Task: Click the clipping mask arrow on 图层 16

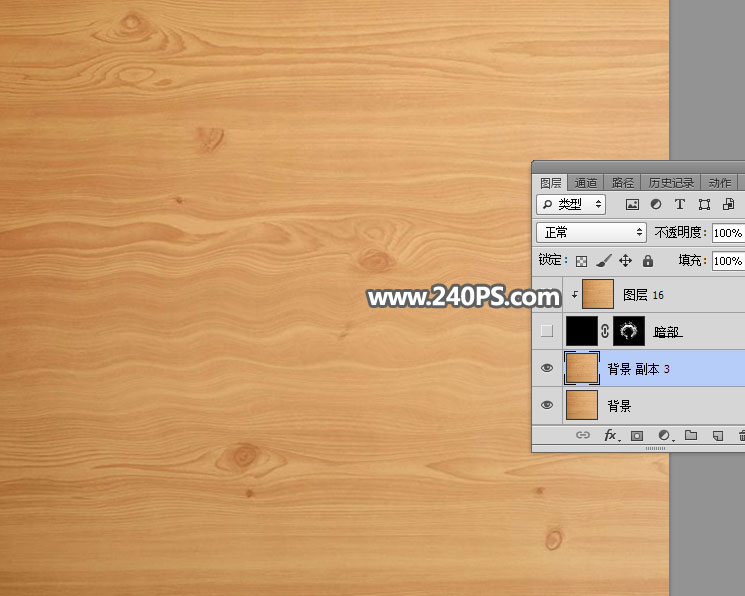Action: point(574,295)
